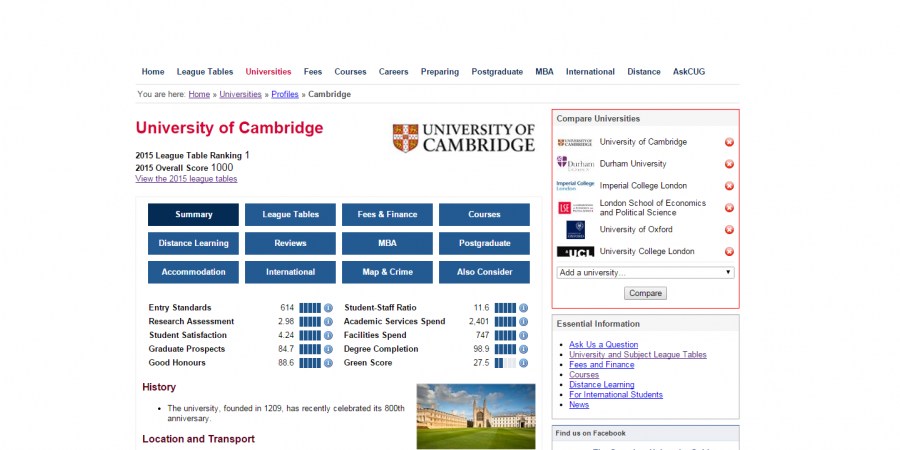Remove Imperial College London from comparison
The width and height of the screenshot is (900, 450).
point(729,186)
